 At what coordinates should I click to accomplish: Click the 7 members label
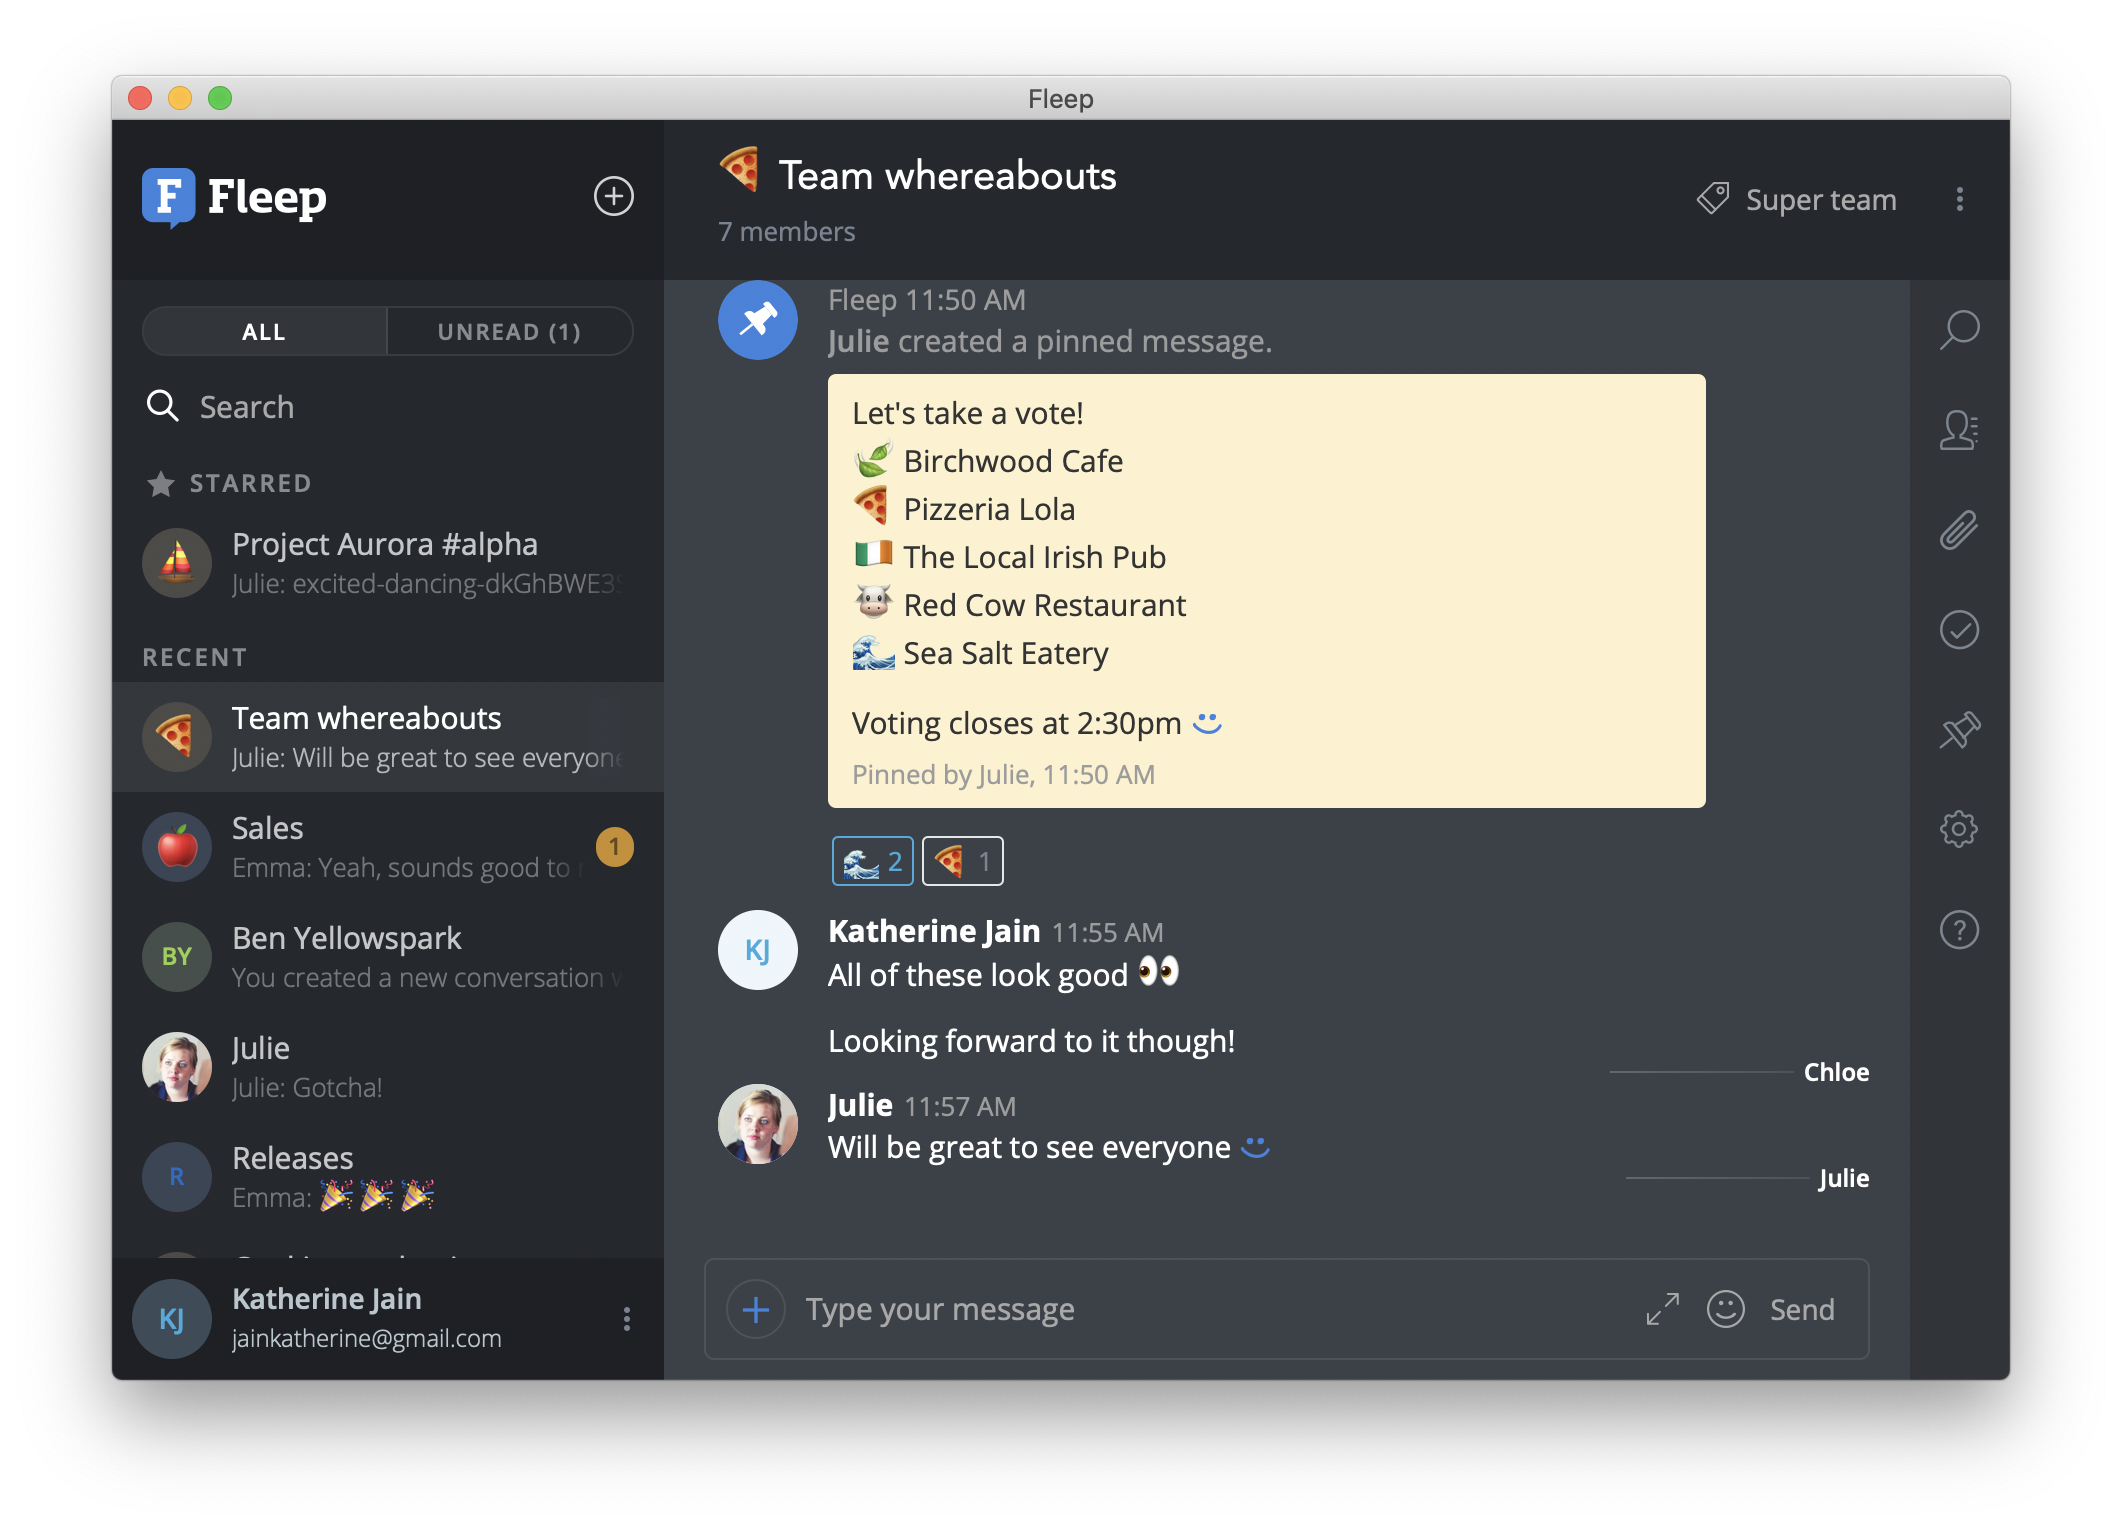click(787, 232)
